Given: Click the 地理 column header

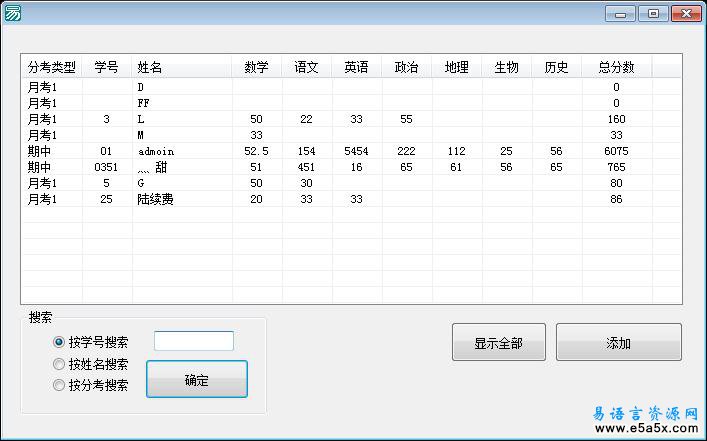Looking at the screenshot, I should [457, 67].
